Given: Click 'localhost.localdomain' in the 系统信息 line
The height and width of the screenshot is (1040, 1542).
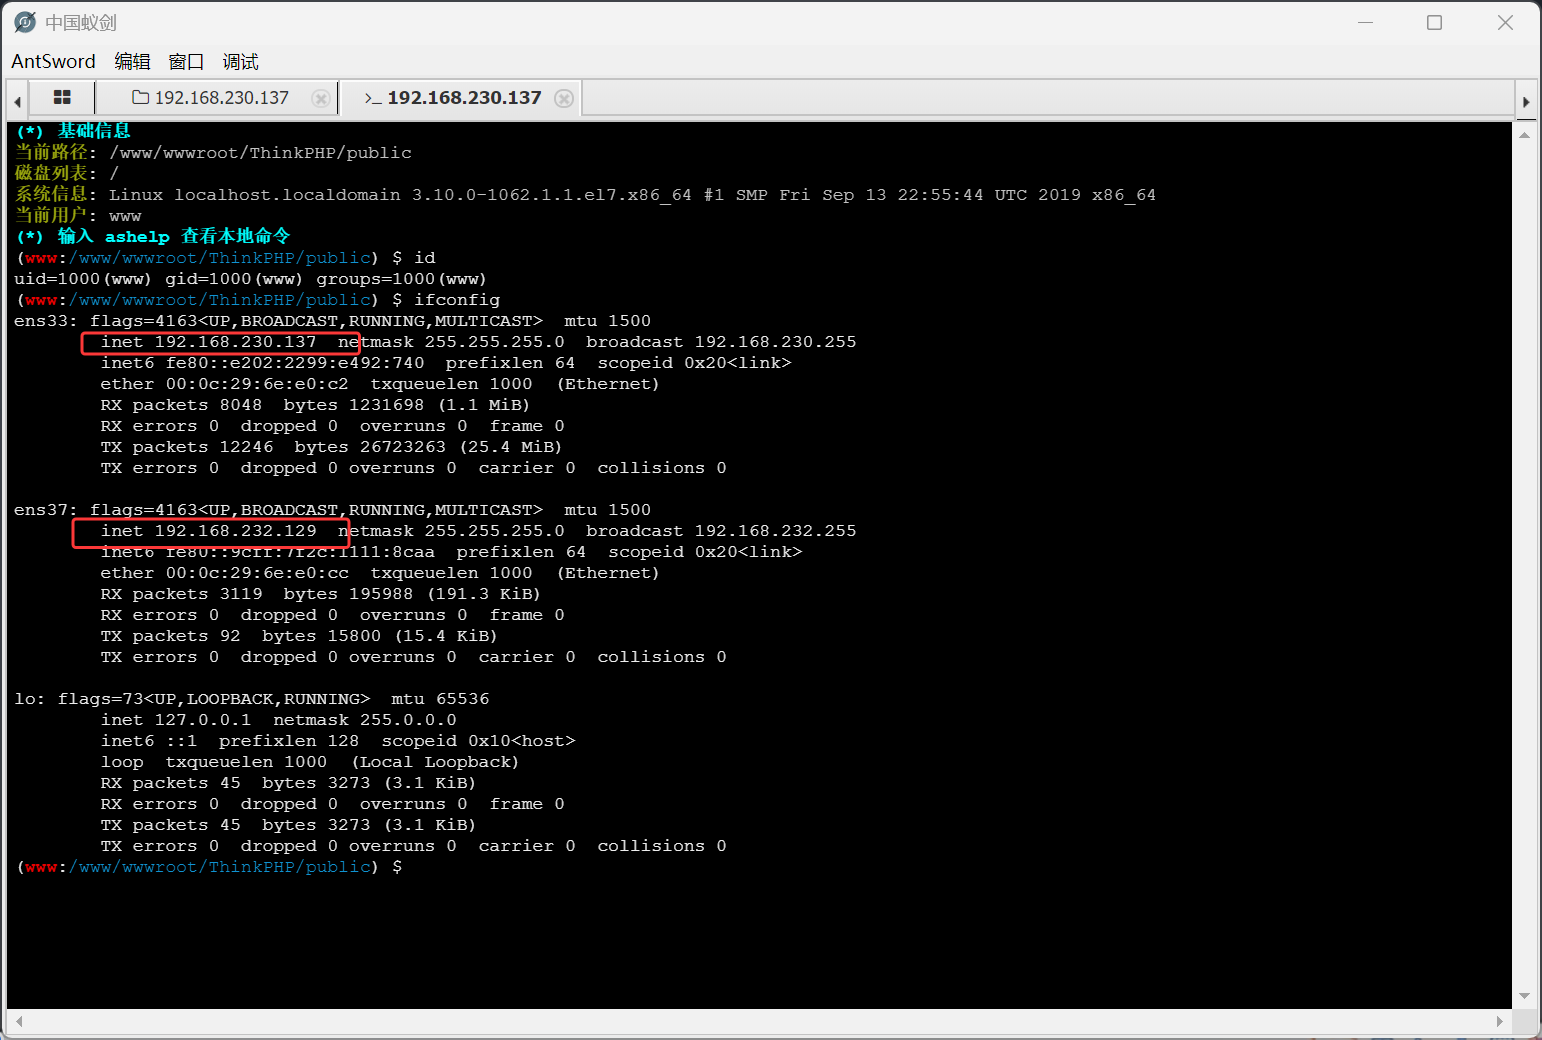Looking at the screenshot, I should [287, 195].
